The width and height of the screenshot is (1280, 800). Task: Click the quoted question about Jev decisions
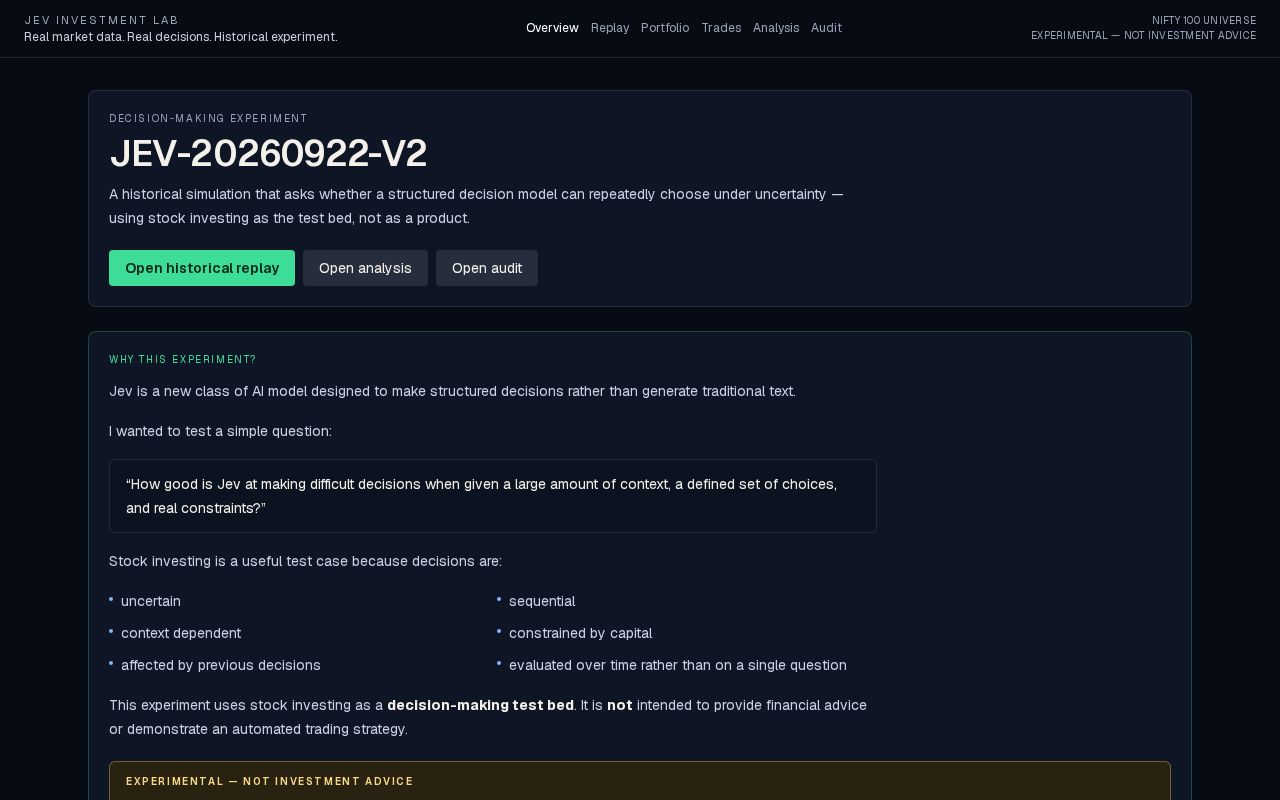coord(493,496)
